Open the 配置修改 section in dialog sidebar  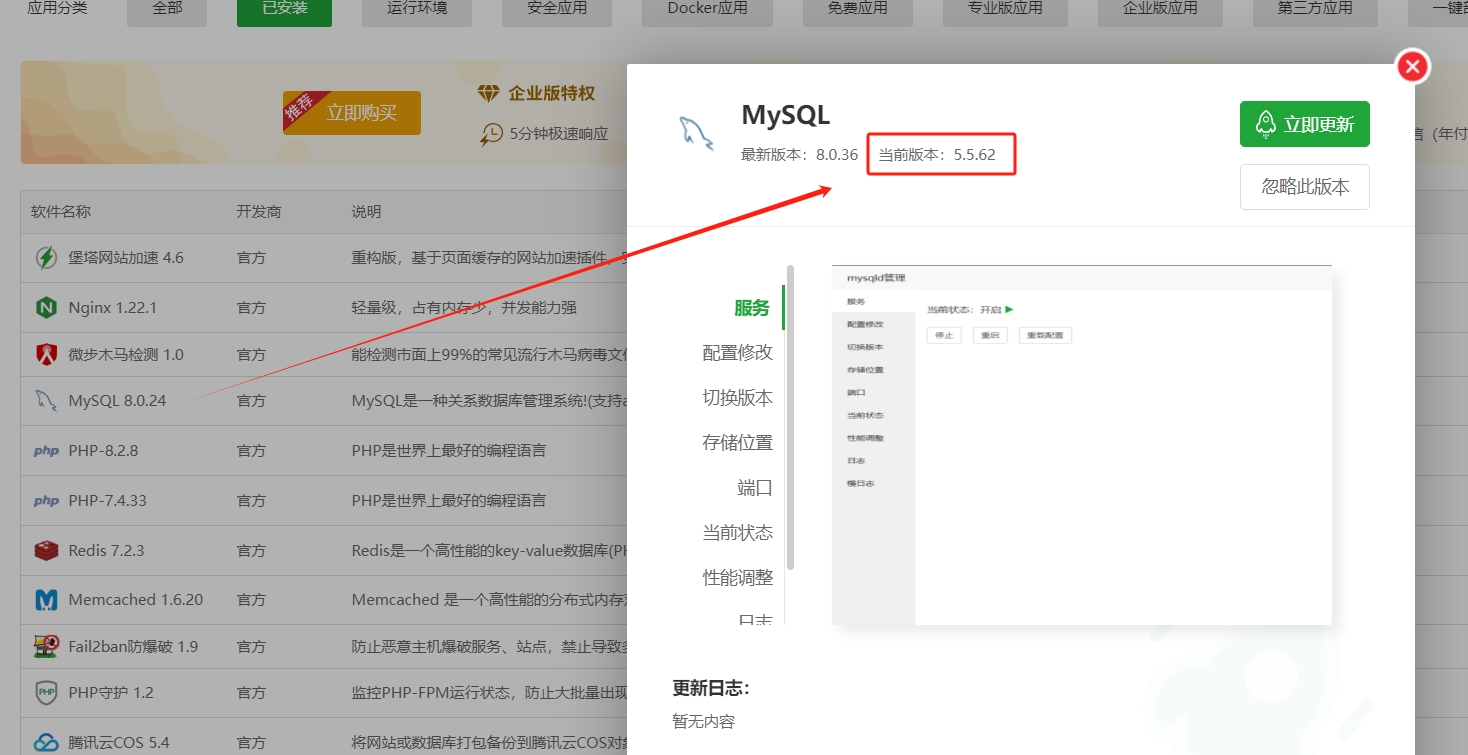(x=737, y=353)
